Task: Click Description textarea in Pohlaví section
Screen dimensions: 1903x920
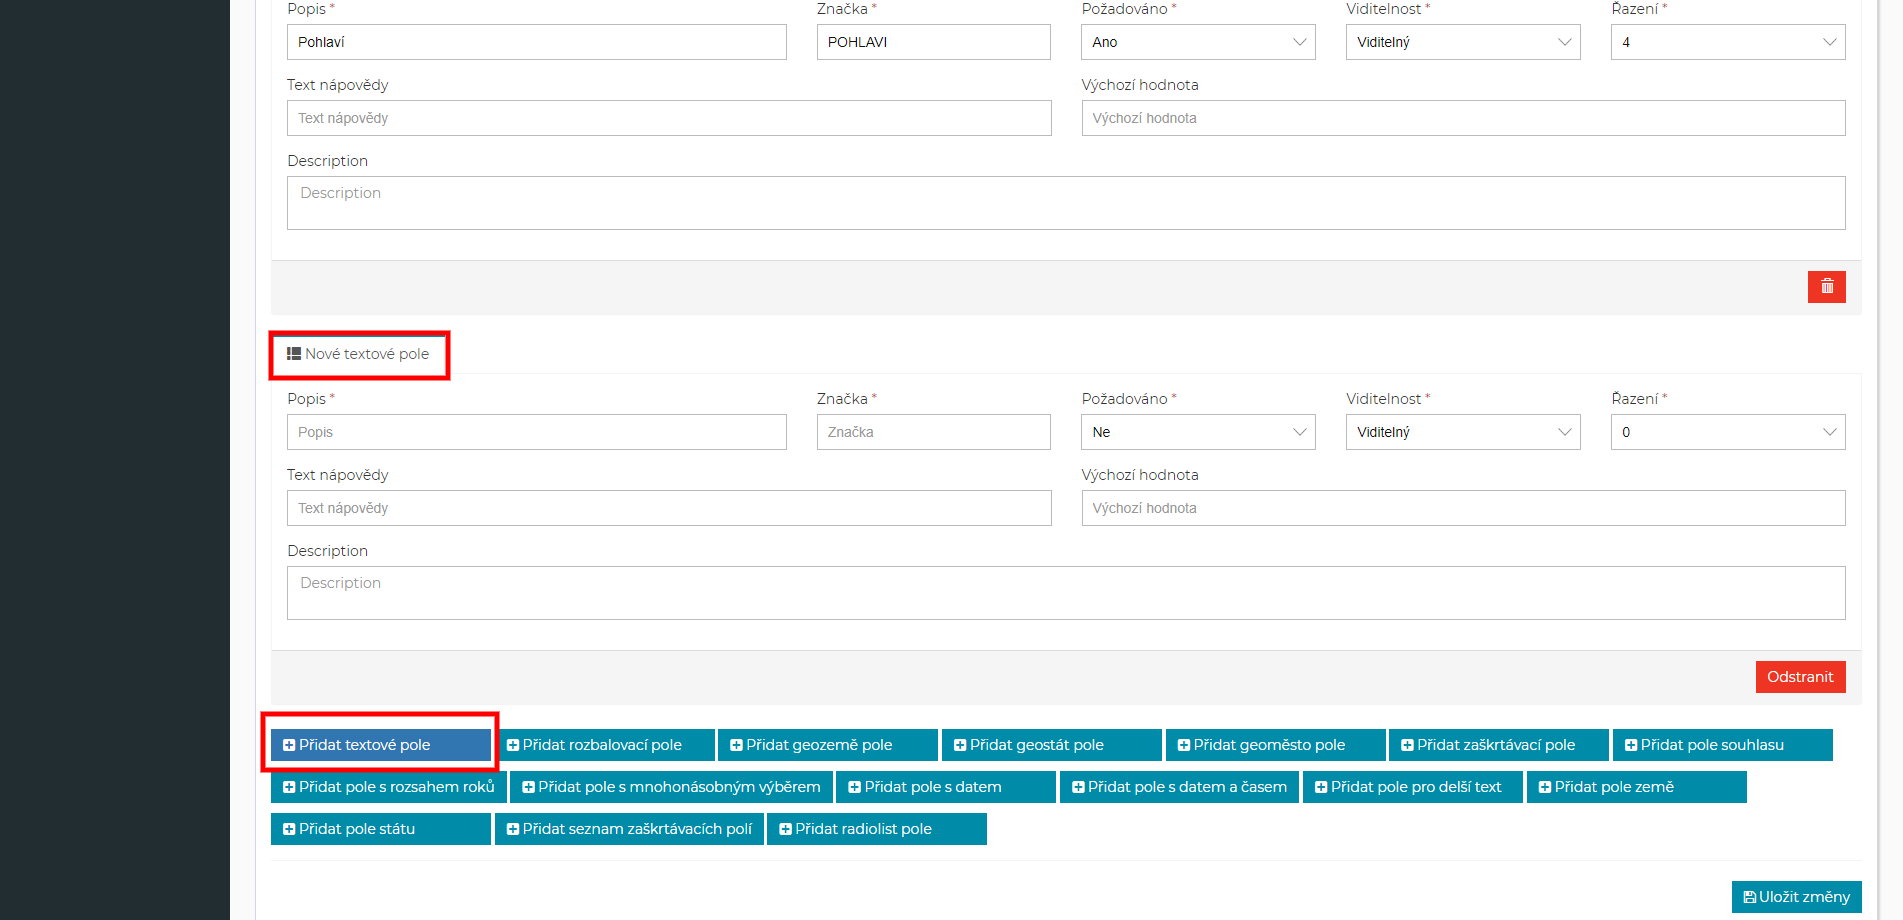Action: pos(1066,203)
